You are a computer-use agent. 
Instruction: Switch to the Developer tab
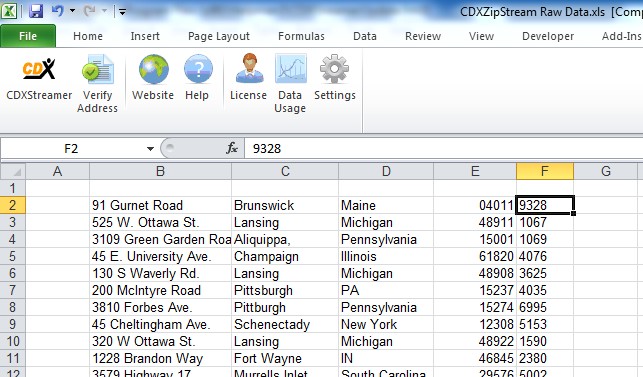[x=548, y=36]
